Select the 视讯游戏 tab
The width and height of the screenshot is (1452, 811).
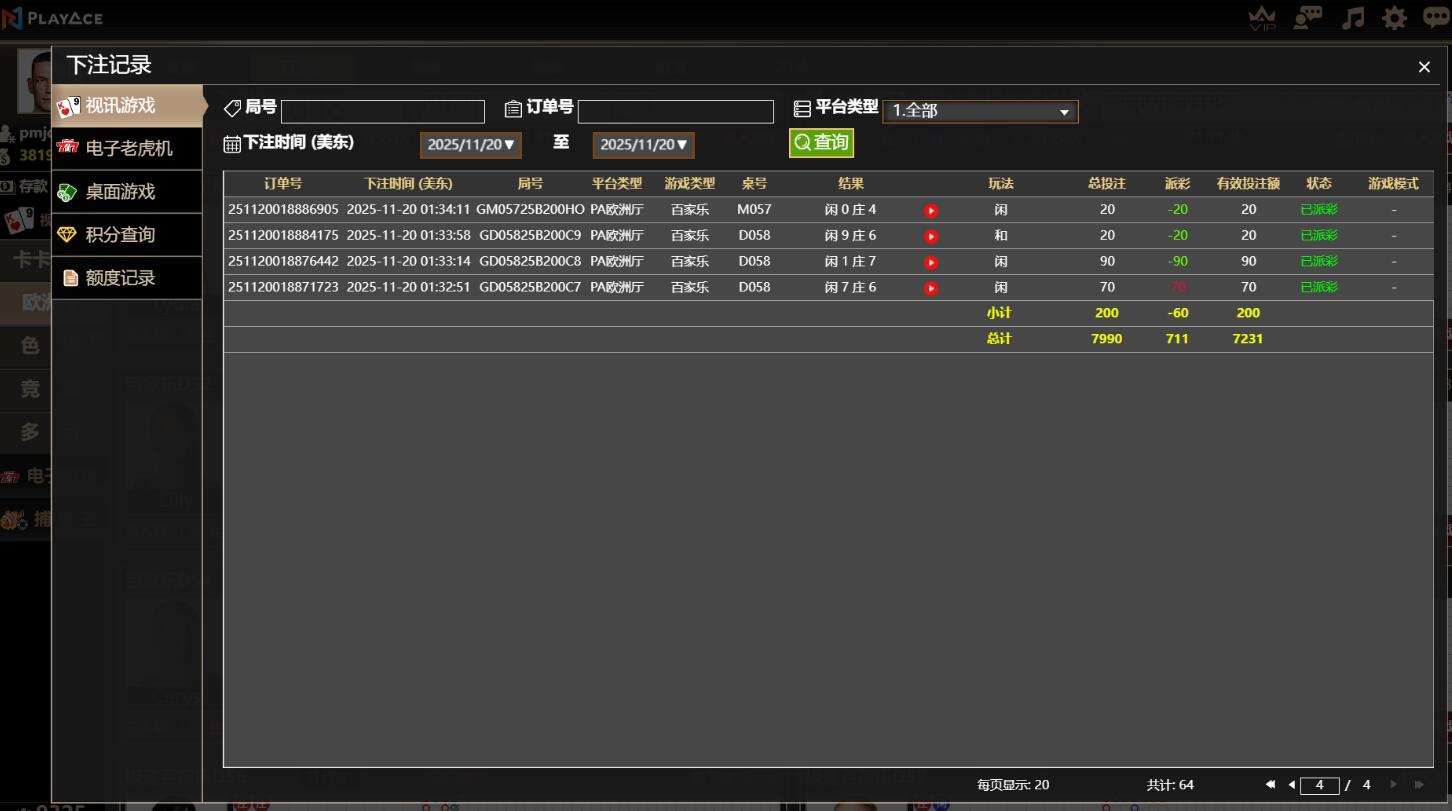pyautogui.click(x=127, y=106)
